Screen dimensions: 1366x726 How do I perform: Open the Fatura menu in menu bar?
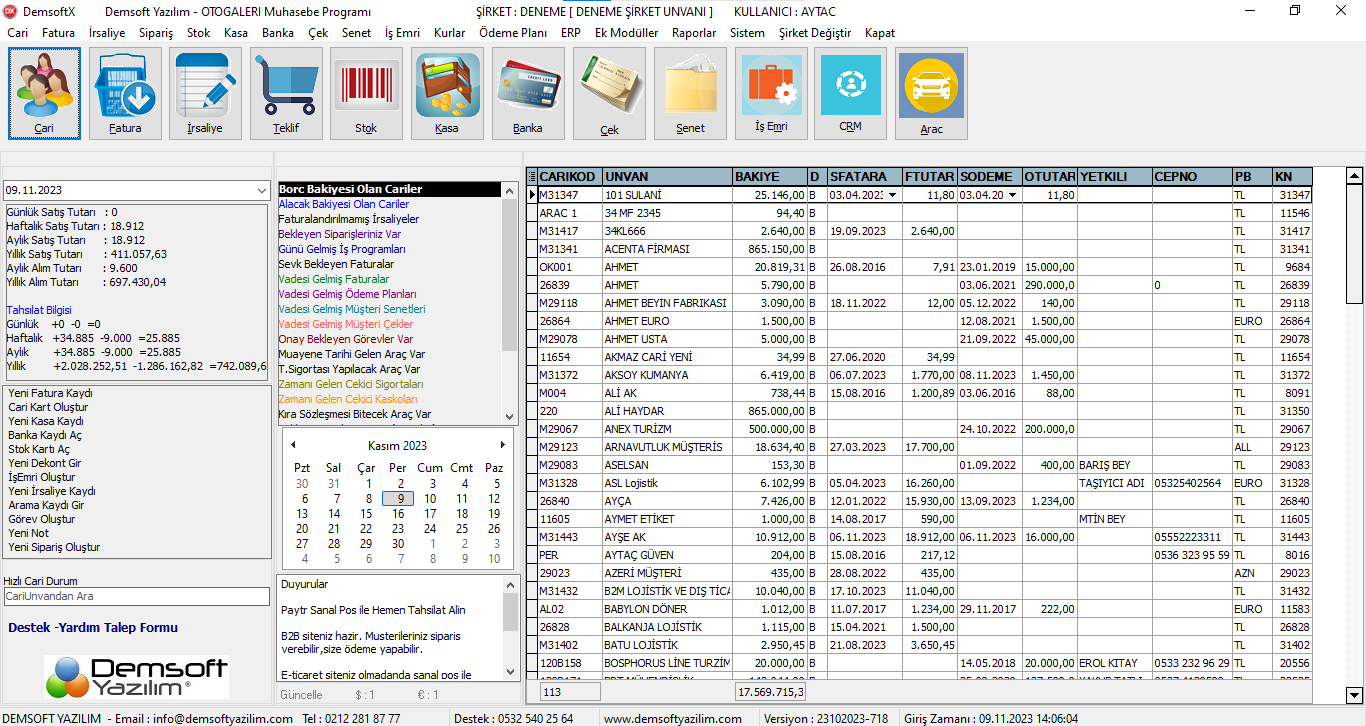tap(58, 33)
